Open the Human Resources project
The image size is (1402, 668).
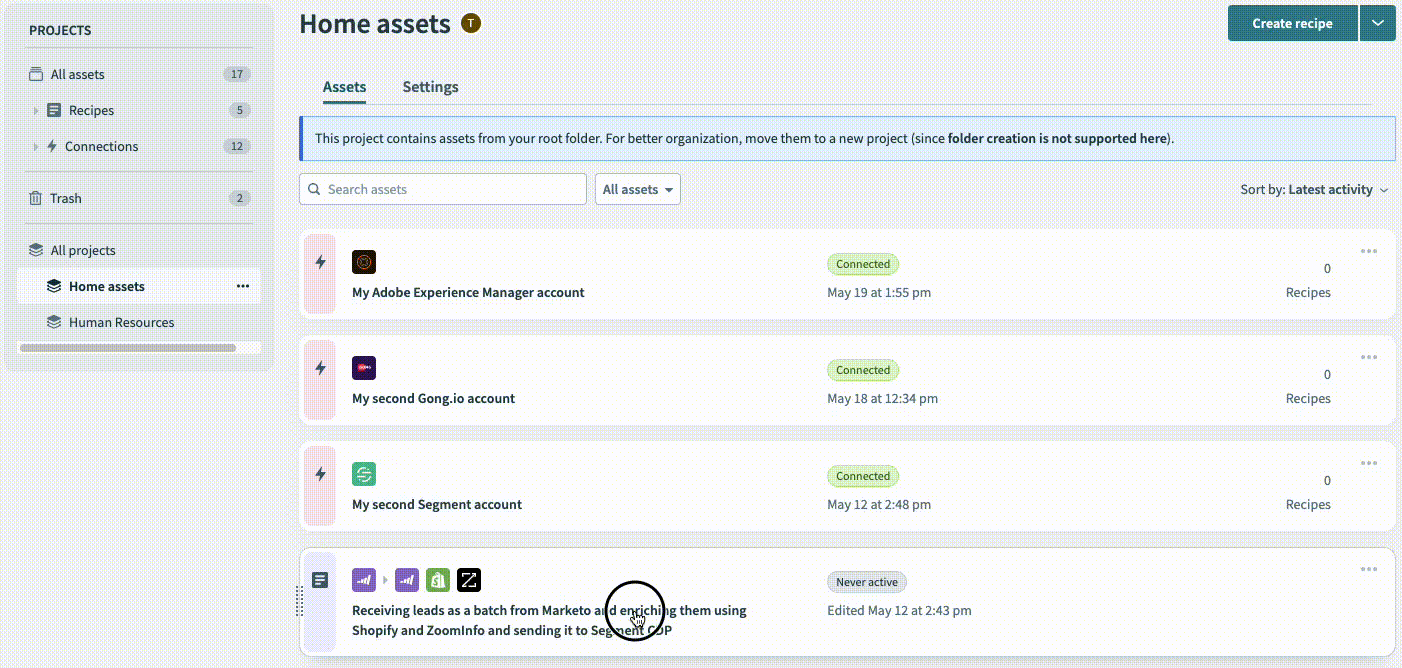point(121,322)
